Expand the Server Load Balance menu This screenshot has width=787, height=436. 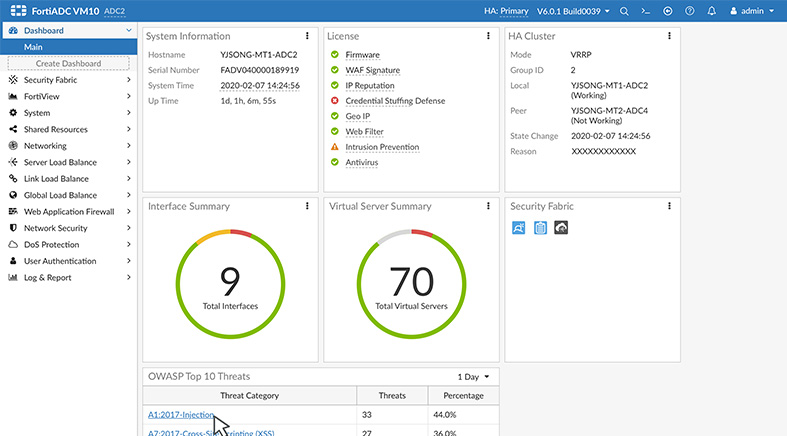coord(69,162)
